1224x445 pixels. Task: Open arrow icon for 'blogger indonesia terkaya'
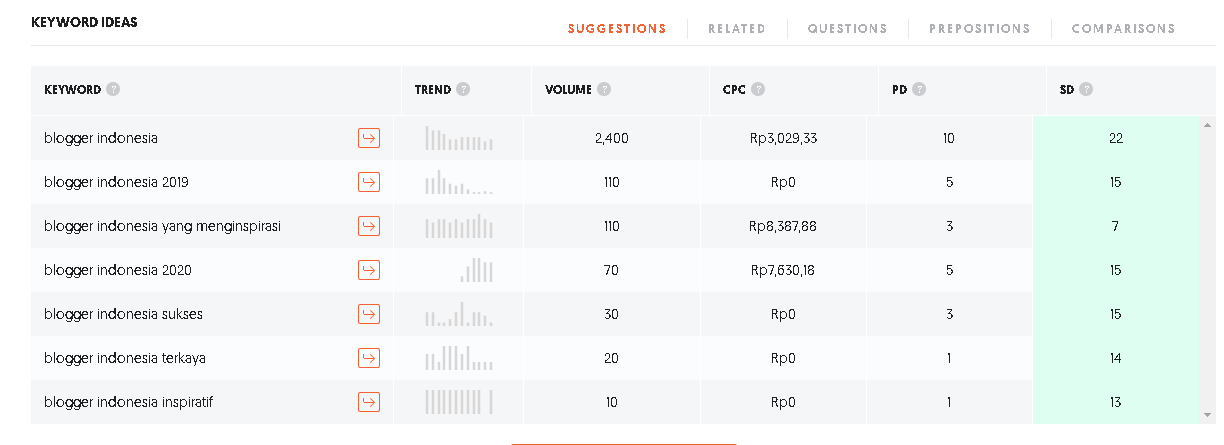coord(369,358)
